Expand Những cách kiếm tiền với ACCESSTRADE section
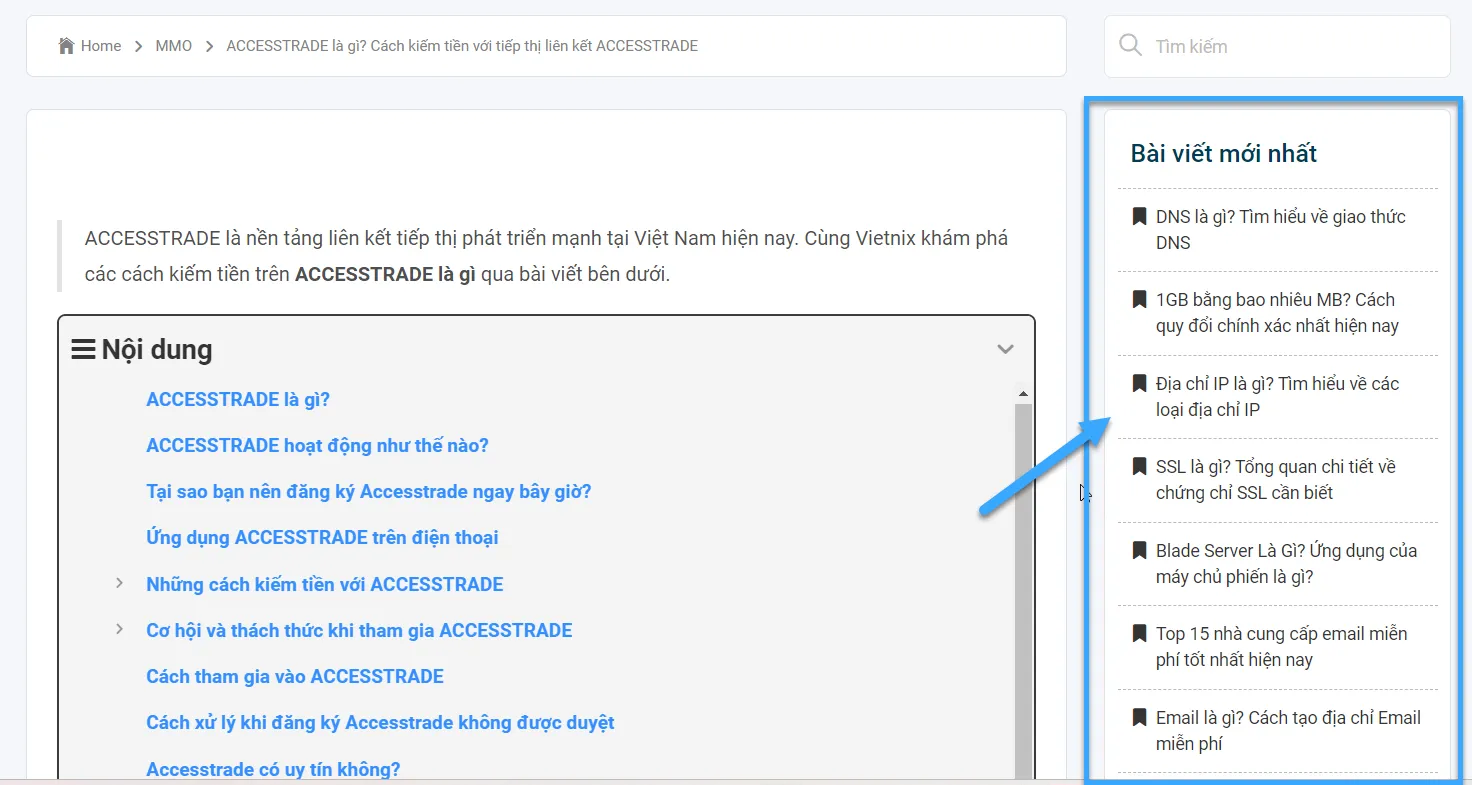Viewport: 1472px width, 785px height. (119, 583)
